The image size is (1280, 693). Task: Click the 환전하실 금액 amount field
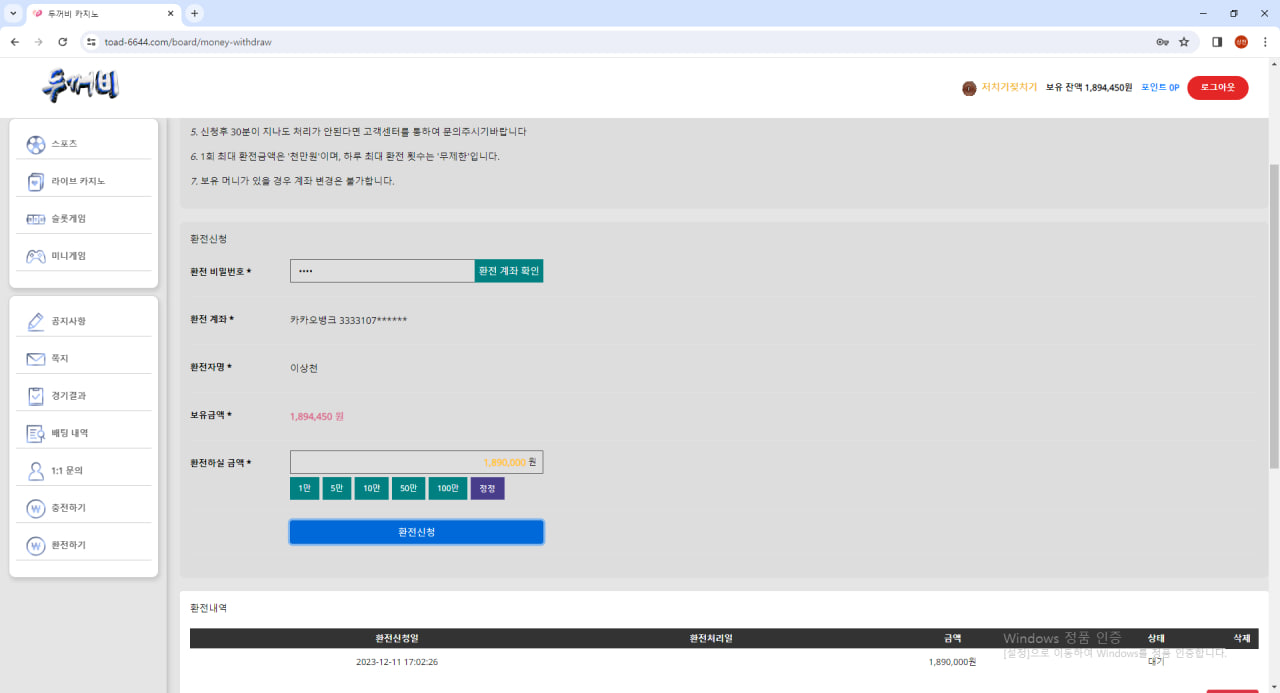[x=410, y=462]
